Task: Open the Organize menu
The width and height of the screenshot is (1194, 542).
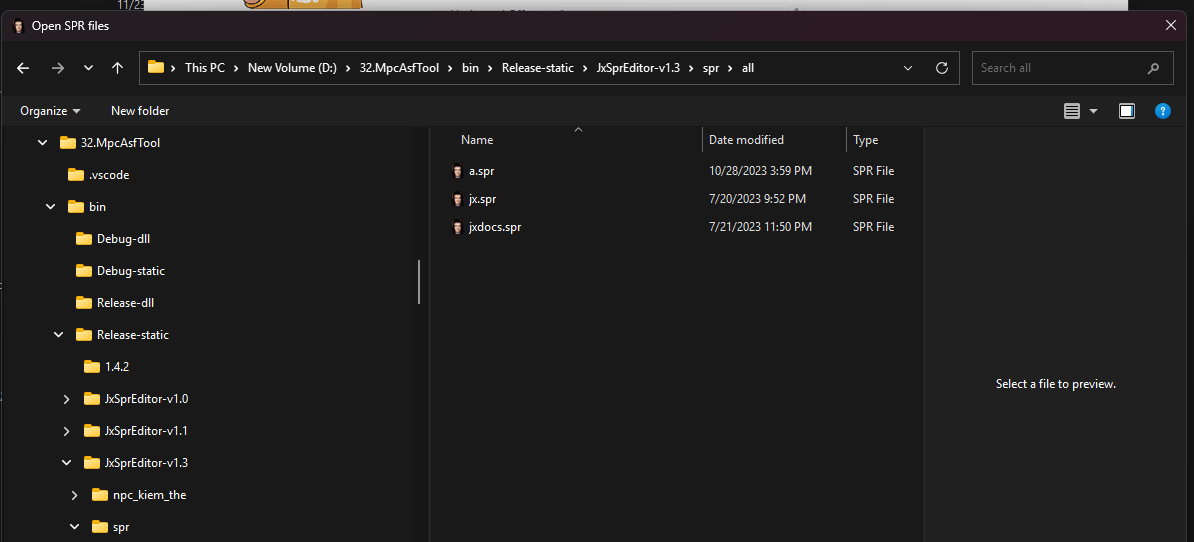Action: [x=50, y=111]
